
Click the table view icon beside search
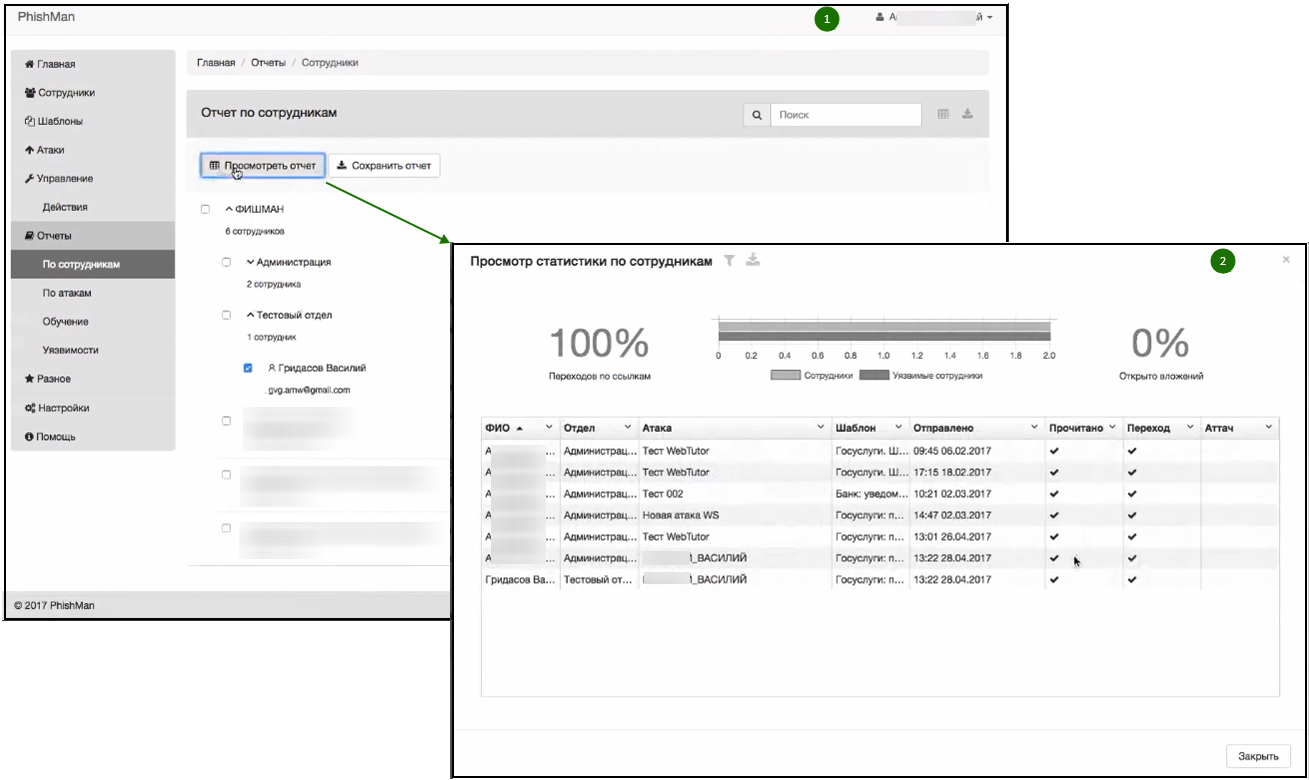pyautogui.click(x=943, y=114)
